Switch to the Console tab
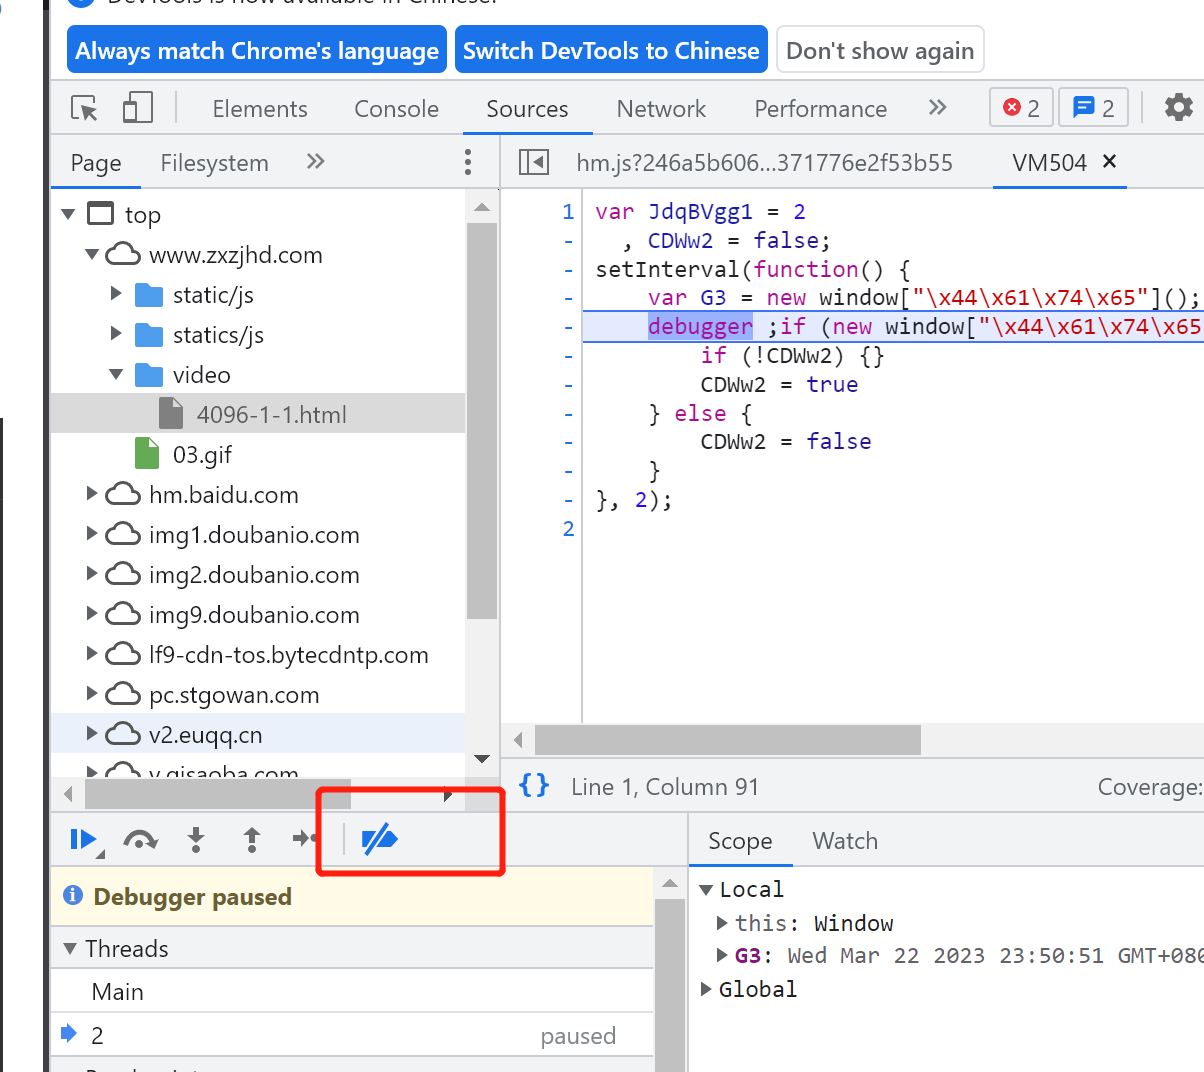Image resolution: width=1204 pixels, height=1072 pixels. pos(397,108)
